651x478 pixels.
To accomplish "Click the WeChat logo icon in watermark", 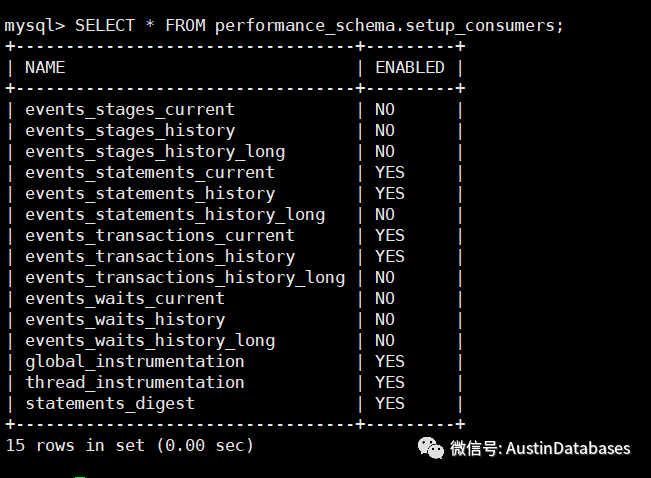I will click(431, 448).
